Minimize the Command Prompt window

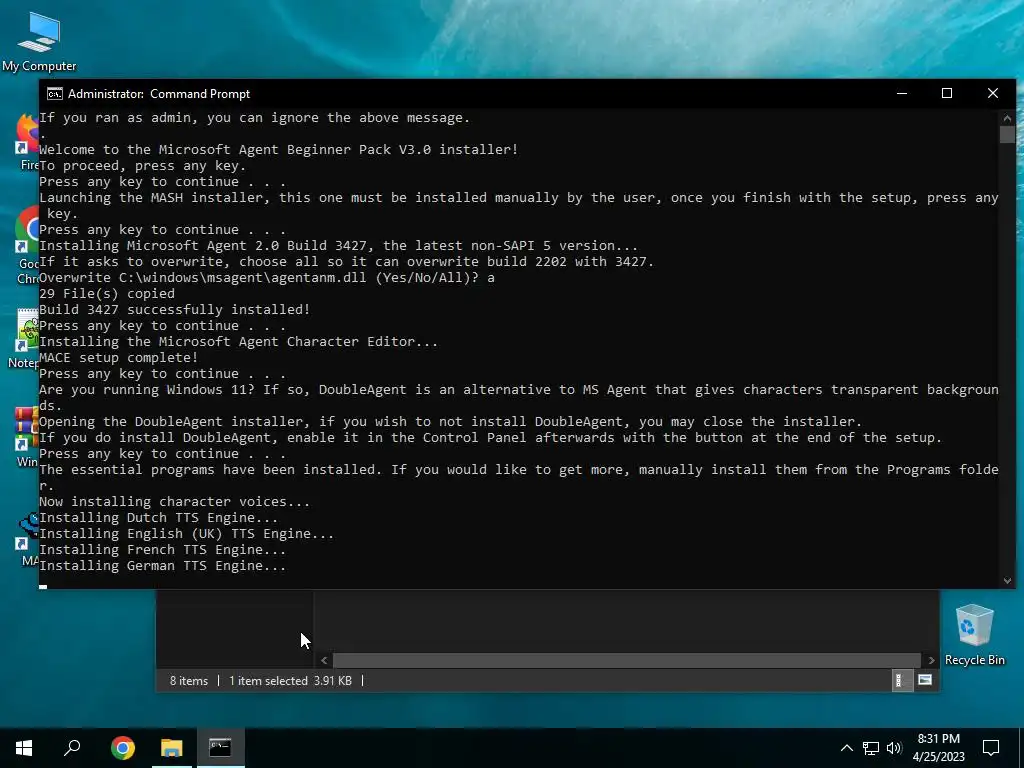(x=902, y=93)
